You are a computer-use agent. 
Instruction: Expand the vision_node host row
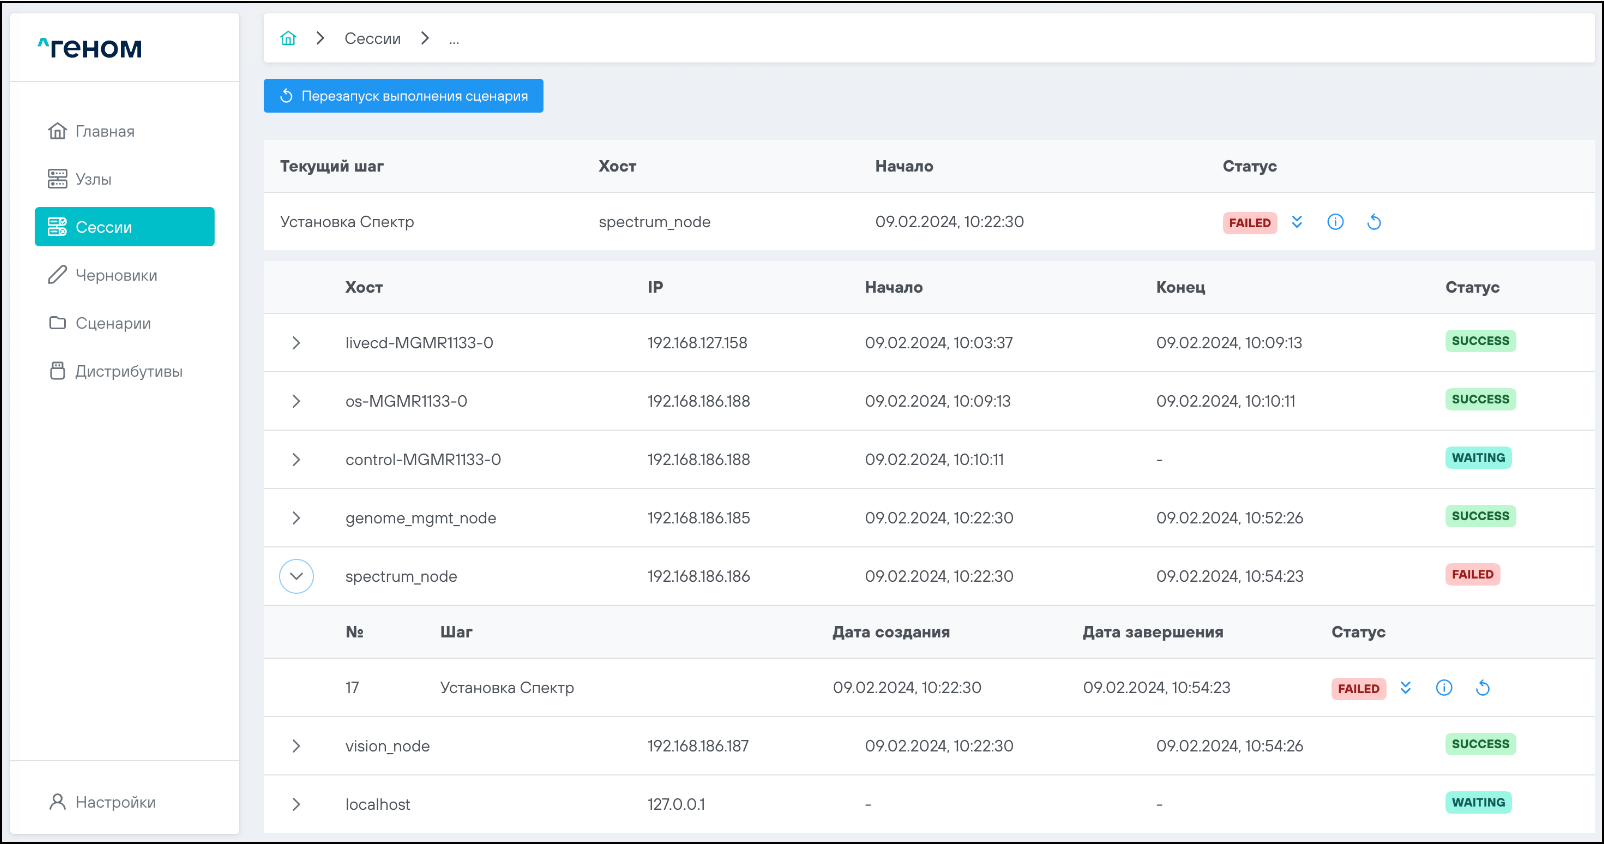coord(296,746)
